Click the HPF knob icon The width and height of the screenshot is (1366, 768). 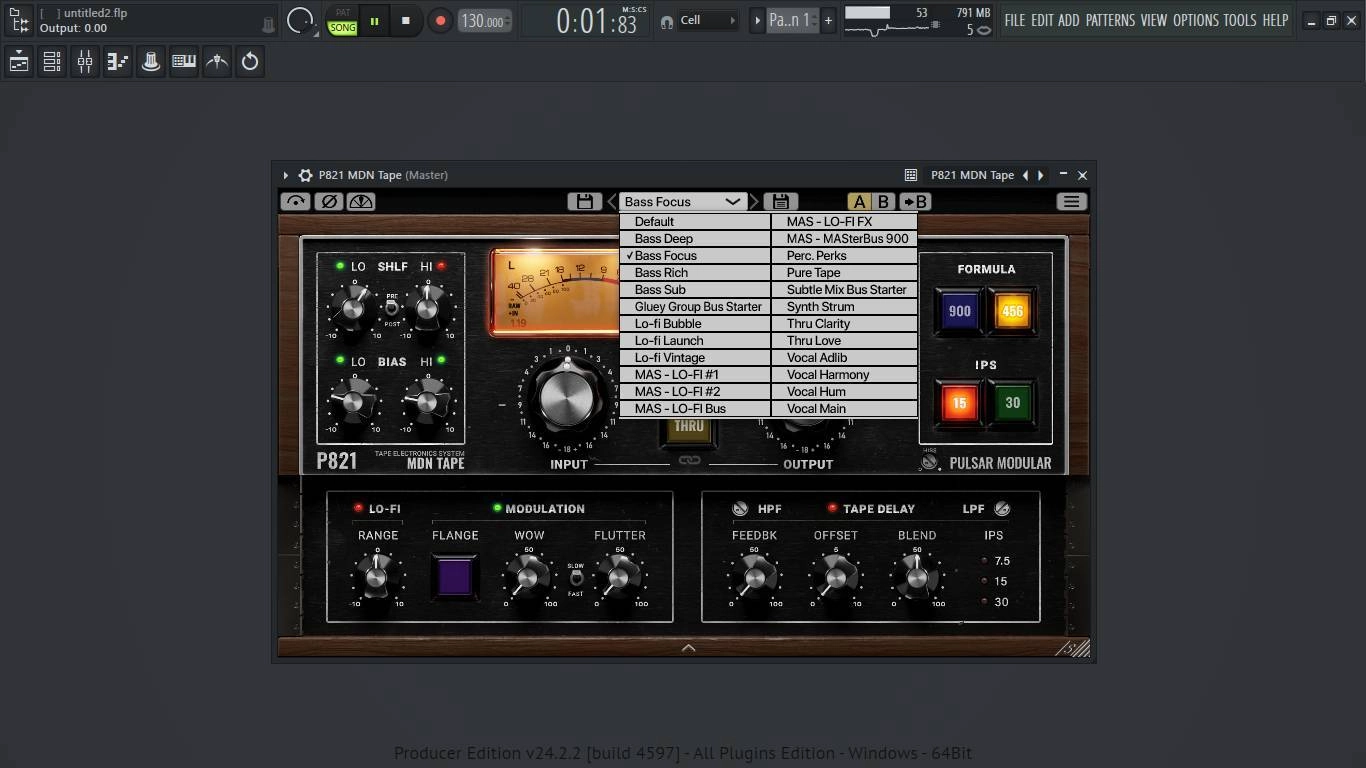pos(740,509)
